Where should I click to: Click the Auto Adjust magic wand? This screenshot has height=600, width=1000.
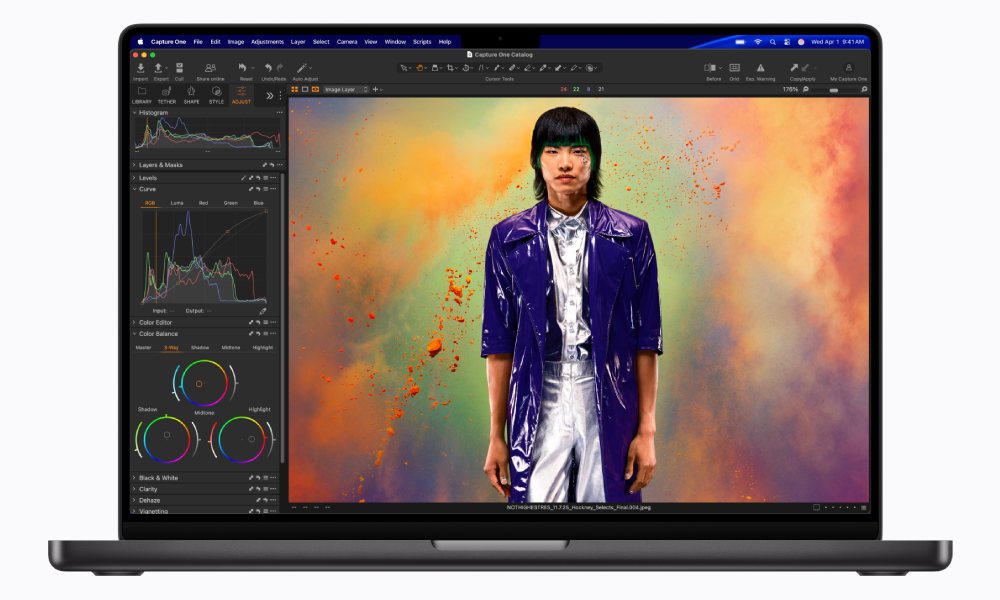pyautogui.click(x=304, y=68)
